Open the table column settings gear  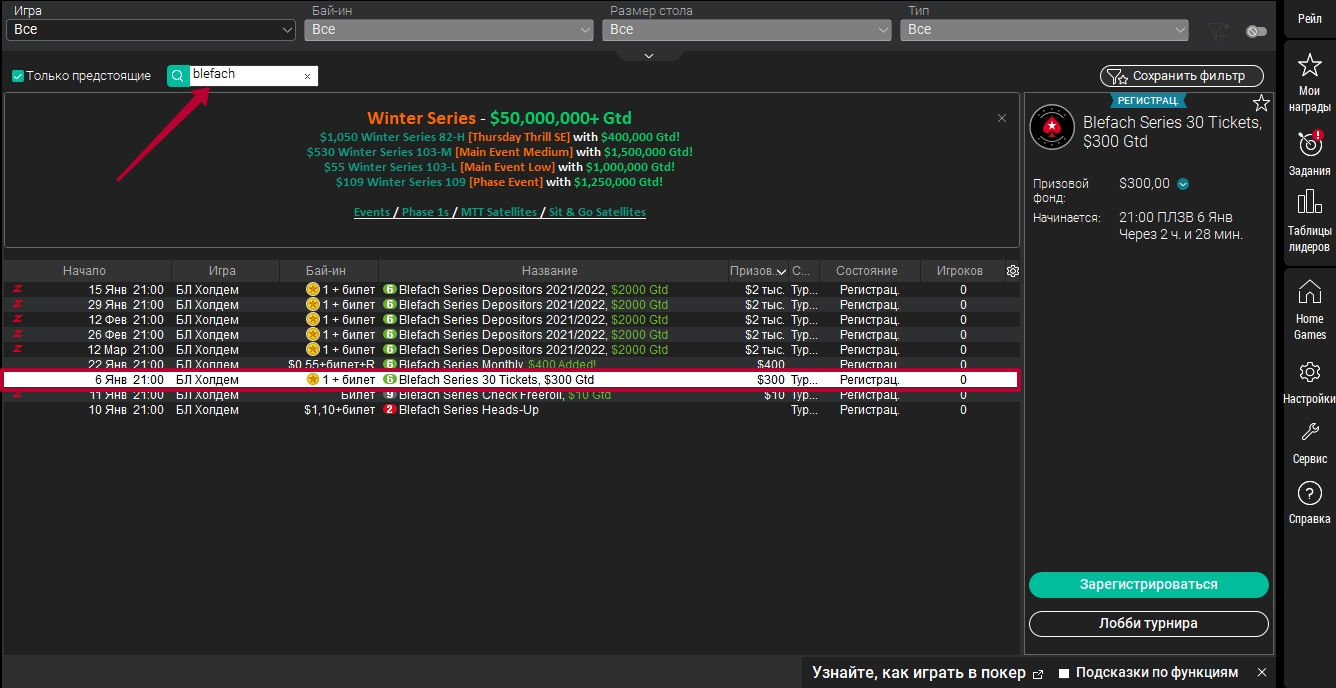1012,271
